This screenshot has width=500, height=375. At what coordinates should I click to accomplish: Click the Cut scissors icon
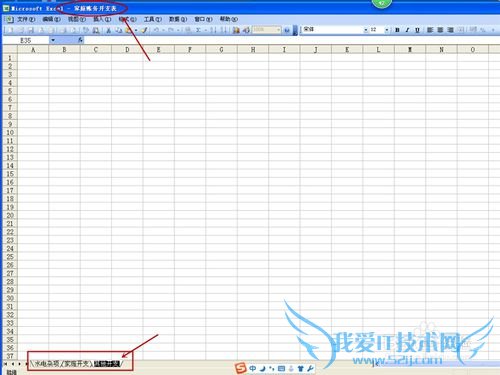click(108, 30)
